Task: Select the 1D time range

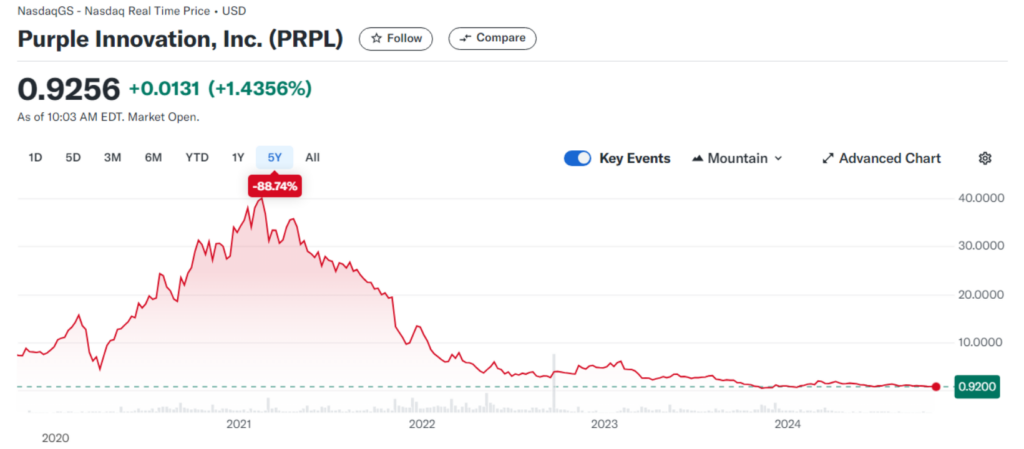Action: [x=36, y=157]
